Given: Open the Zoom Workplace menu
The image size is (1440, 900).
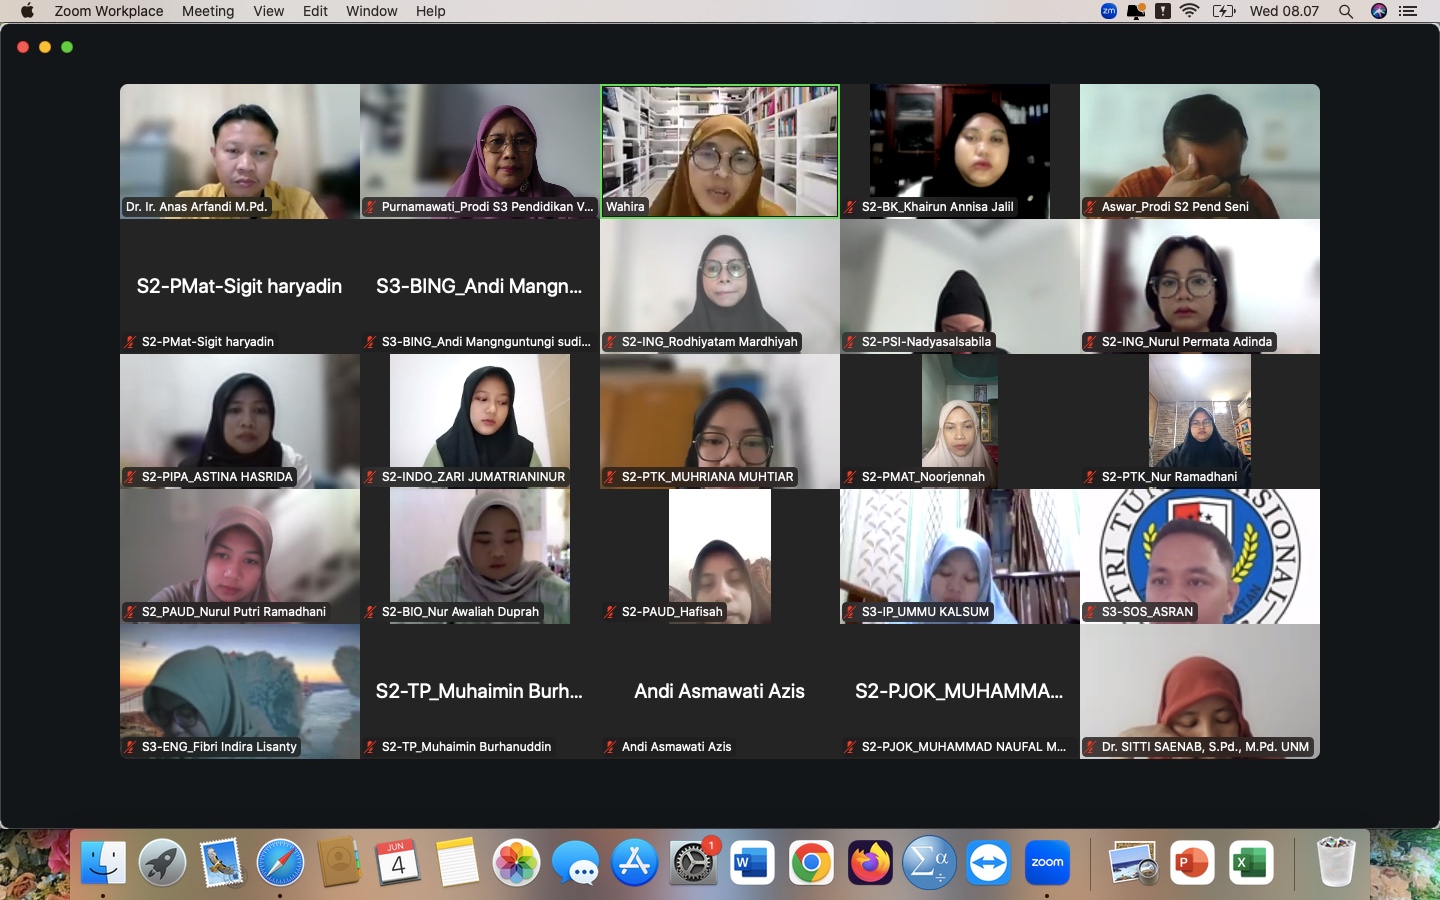Looking at the screenshot, I should [x=108, y=11].
